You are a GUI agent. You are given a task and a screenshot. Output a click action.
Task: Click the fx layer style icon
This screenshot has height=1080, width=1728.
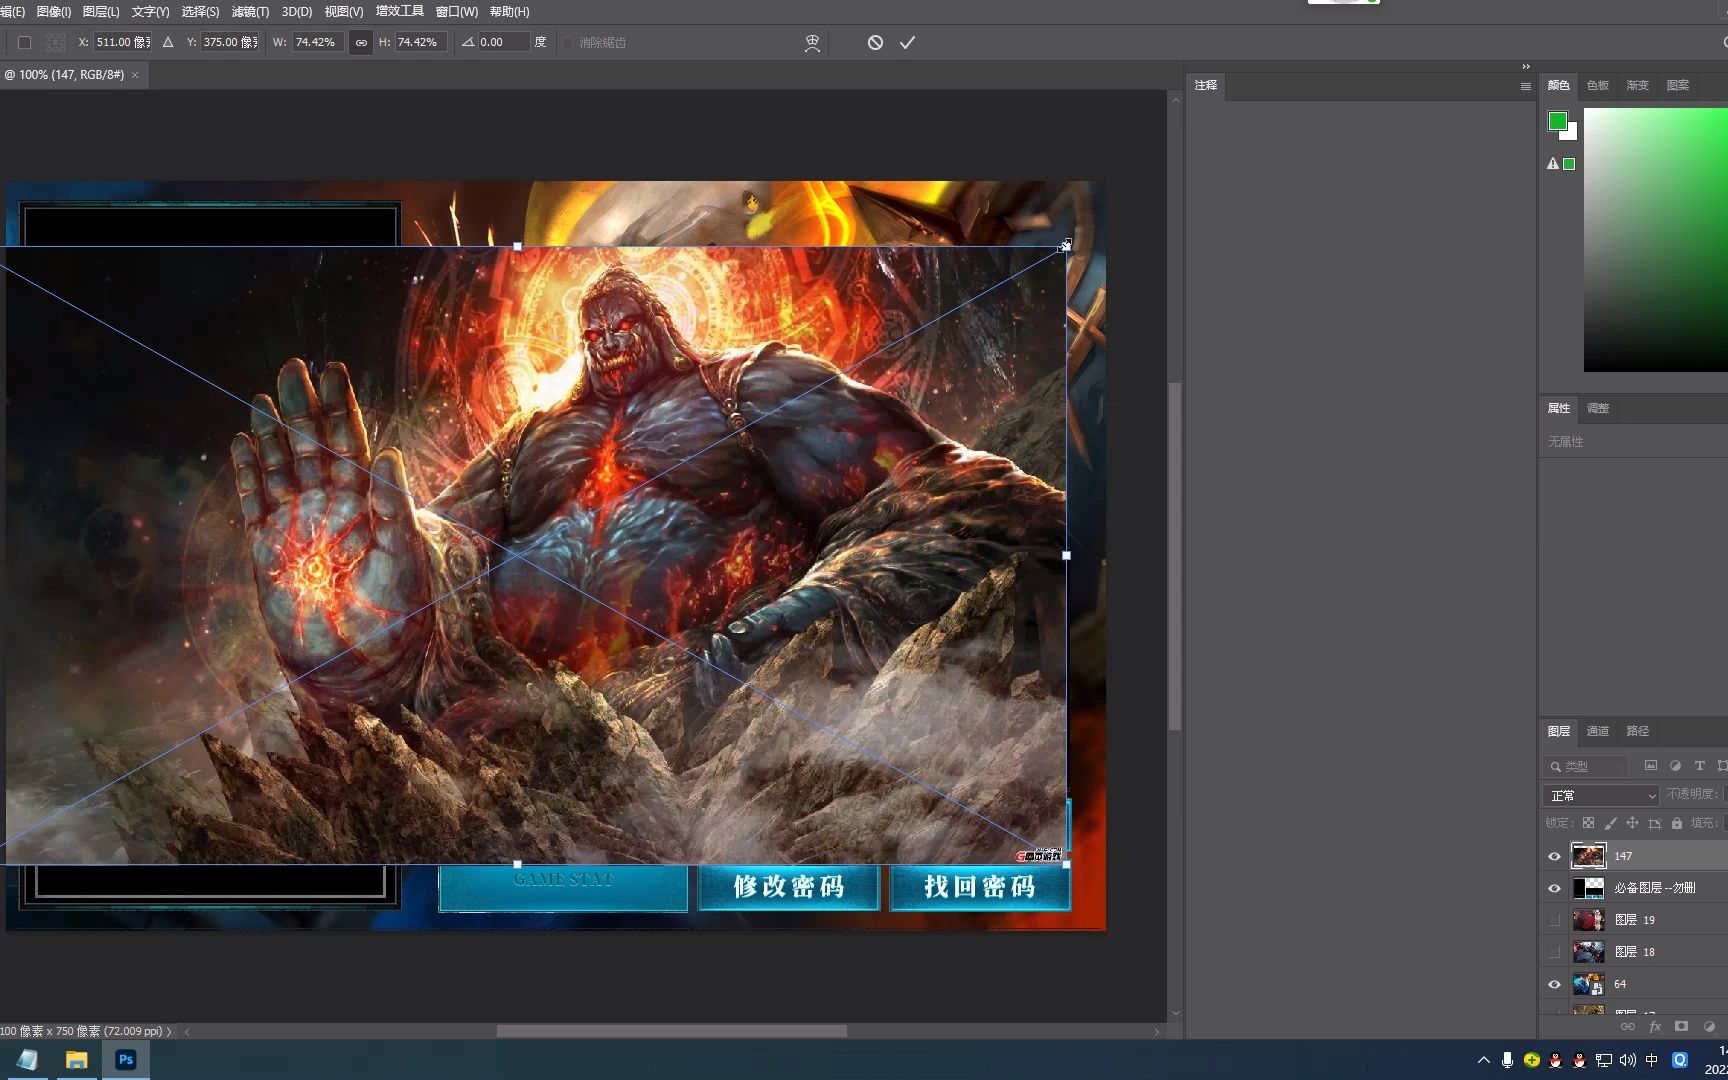[1655, 1027]
